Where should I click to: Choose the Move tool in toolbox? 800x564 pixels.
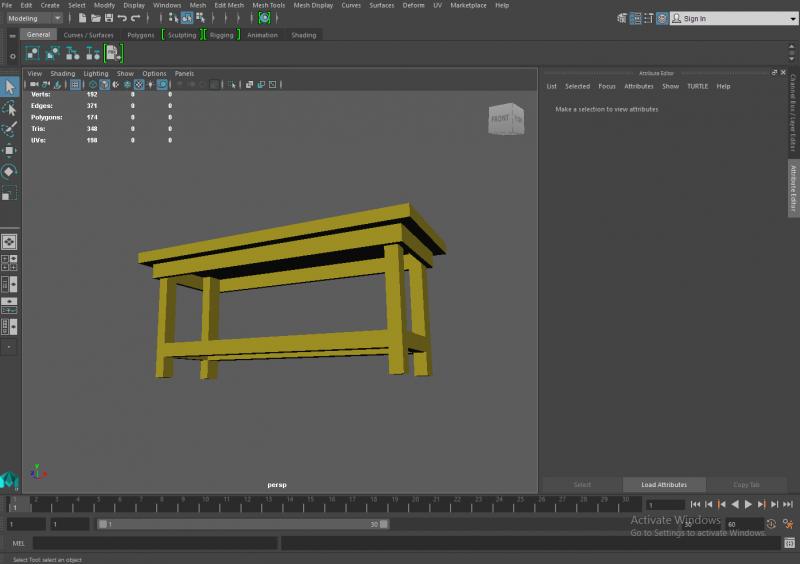click(x=9, y=150)
